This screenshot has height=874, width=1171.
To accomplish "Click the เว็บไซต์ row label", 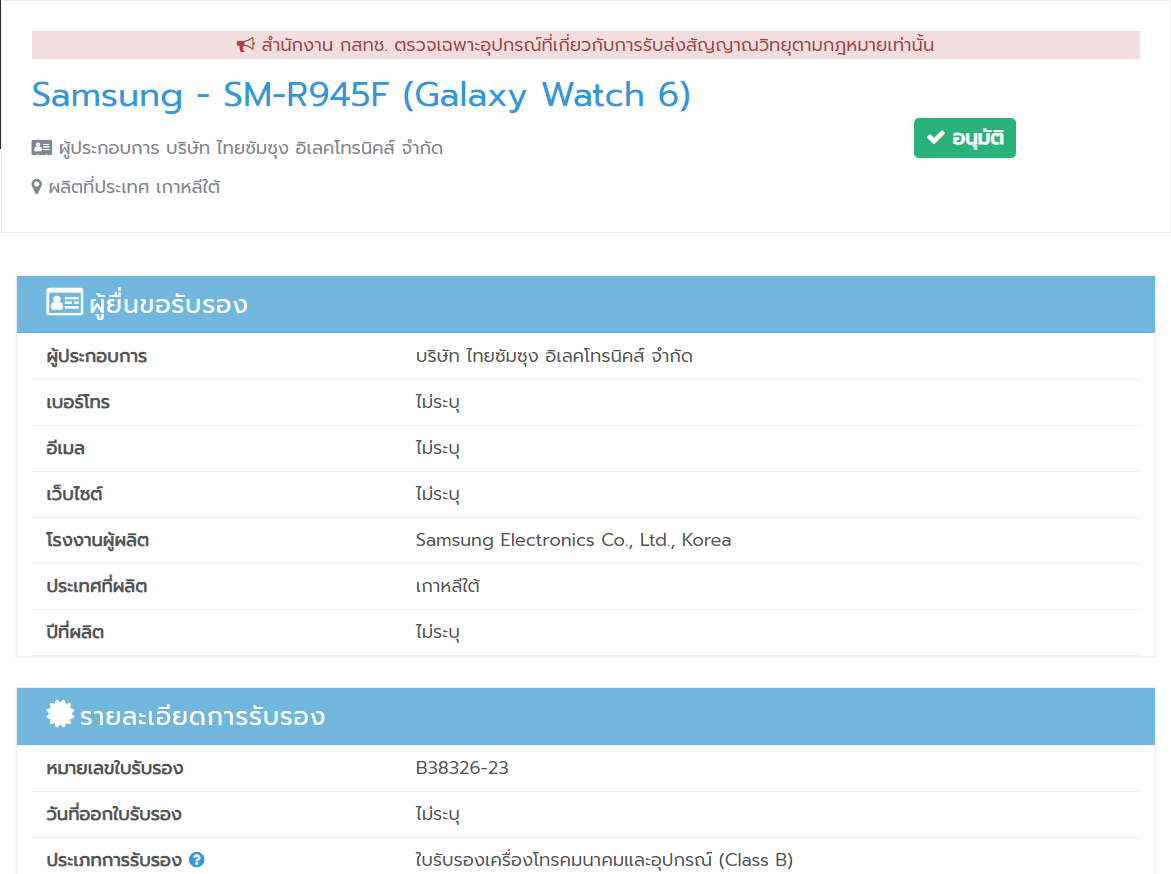I will (x=74, y=494).
